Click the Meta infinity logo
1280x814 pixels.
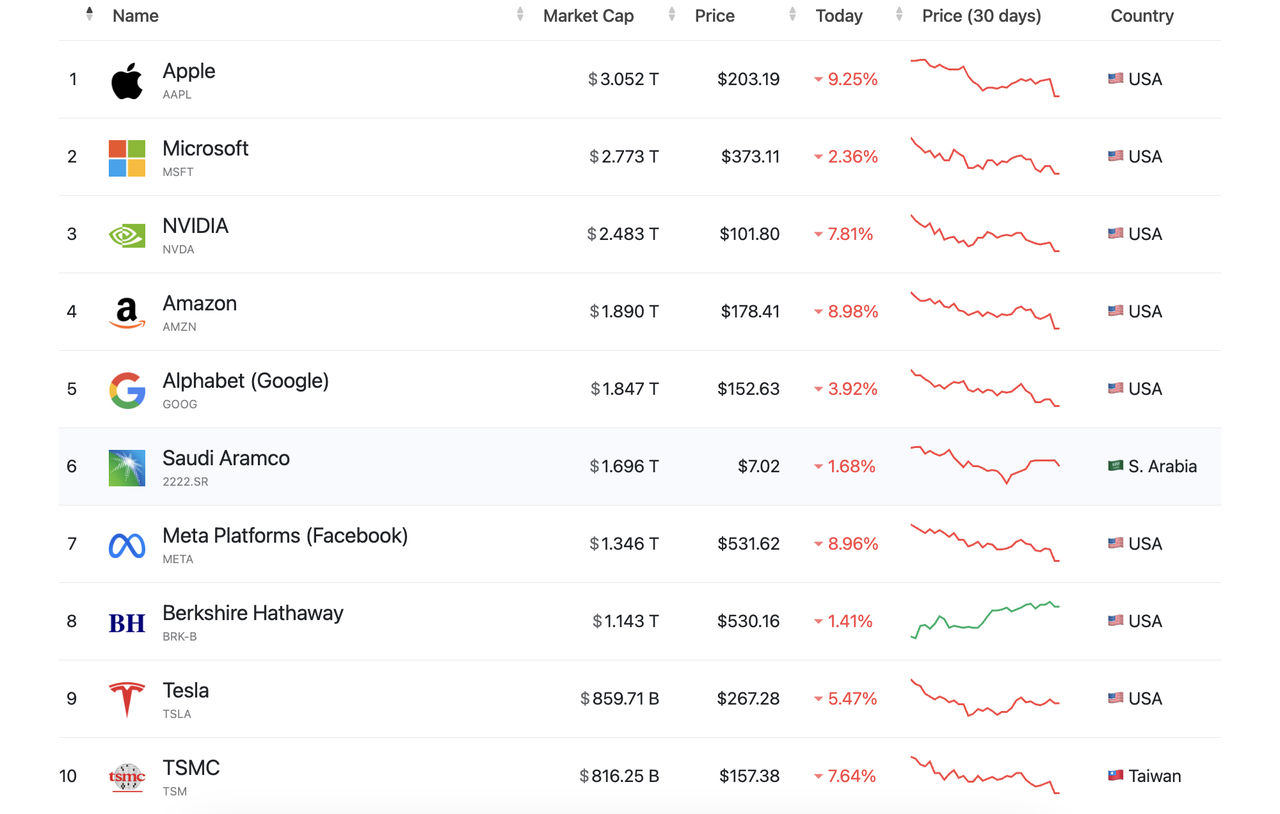[x=127, y=545]
